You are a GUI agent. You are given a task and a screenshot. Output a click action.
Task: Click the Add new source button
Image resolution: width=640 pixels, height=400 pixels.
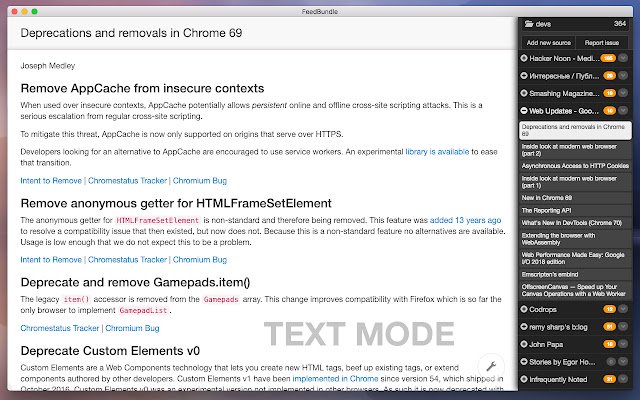(549, 42)
